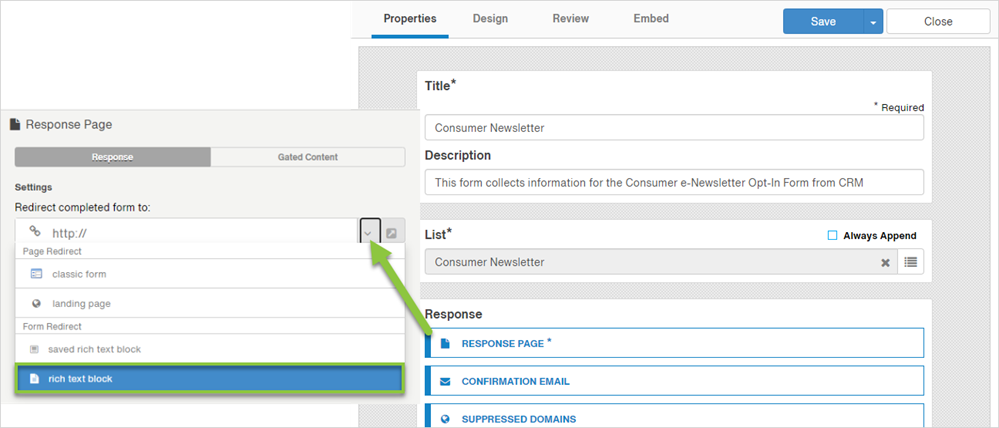Click the classic form icon
This screenshot has height=428, width=999.
(x=36, y=274)
